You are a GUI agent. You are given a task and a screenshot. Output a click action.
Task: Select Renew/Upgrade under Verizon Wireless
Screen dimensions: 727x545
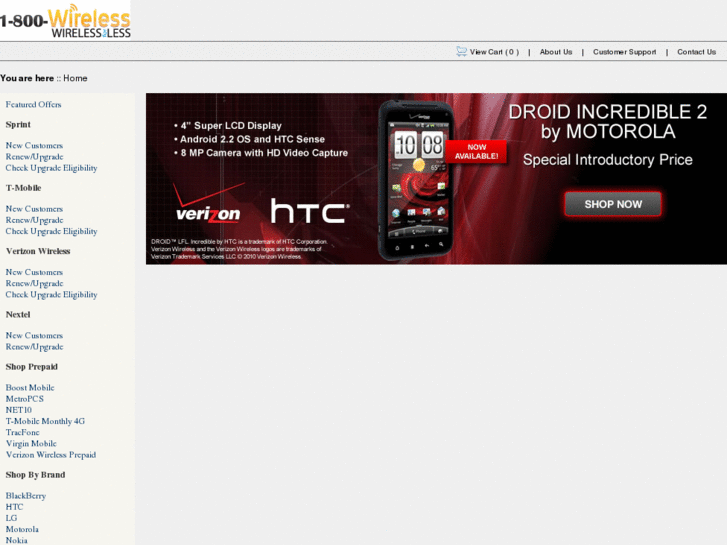point(34,283)
